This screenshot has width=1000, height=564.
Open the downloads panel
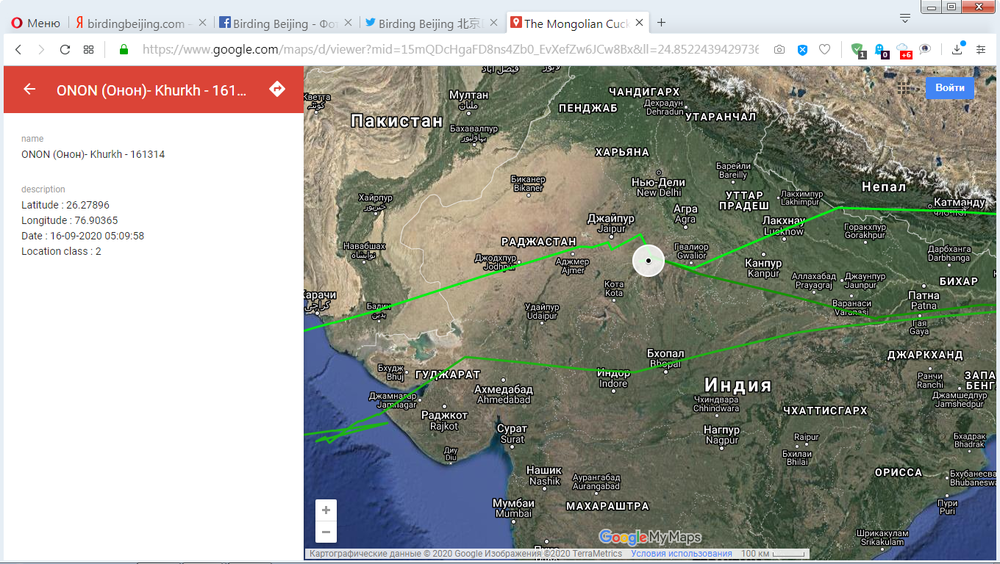click(958, 49)
